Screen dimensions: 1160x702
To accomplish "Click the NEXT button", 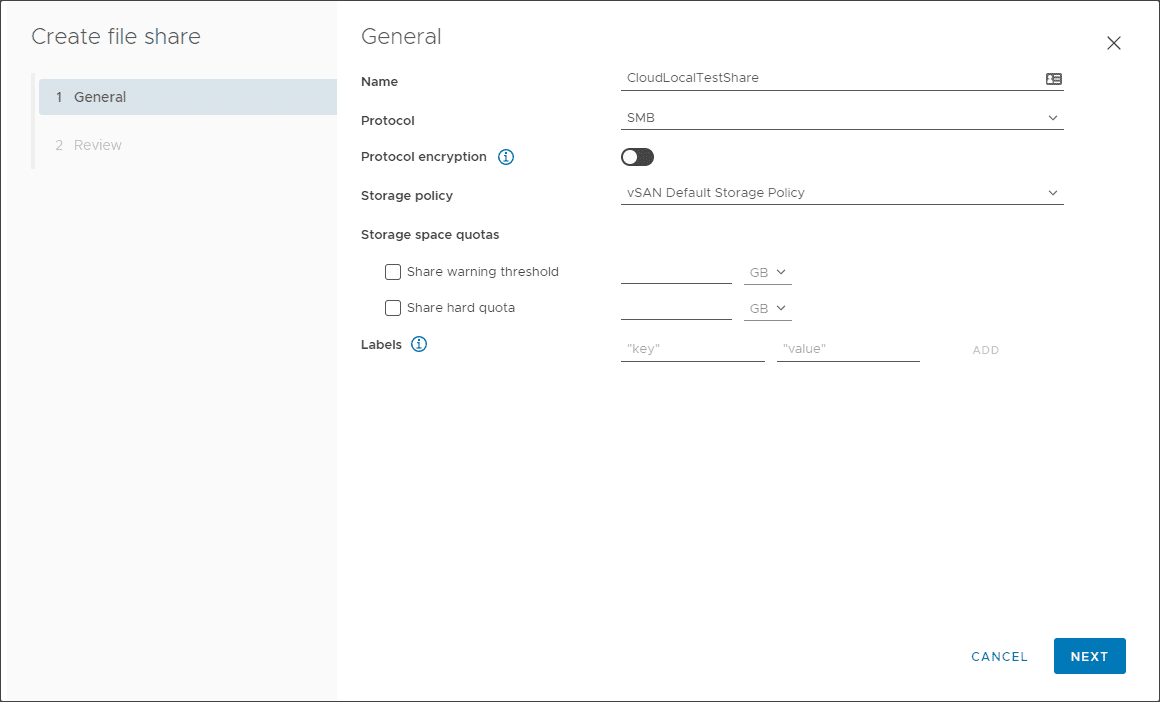I will click(x=1089, y=656).
